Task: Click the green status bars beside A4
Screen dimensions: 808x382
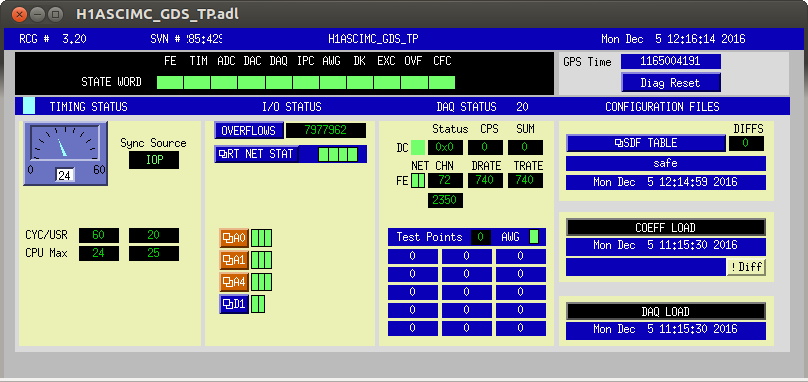Action: tap(261, 282)
